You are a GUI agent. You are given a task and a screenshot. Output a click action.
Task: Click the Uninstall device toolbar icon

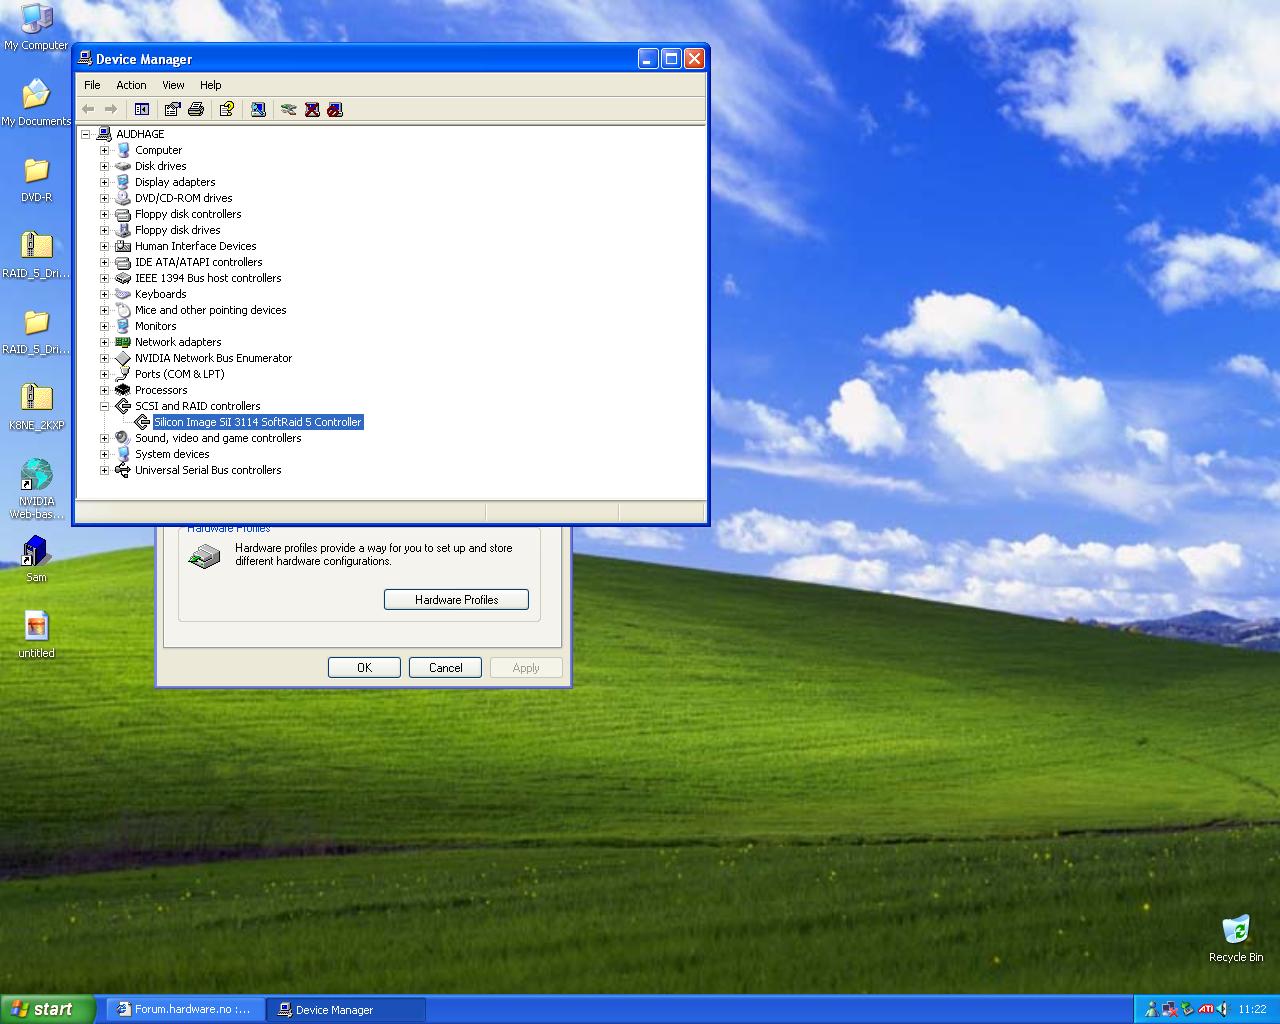click(x=312, y=109)
